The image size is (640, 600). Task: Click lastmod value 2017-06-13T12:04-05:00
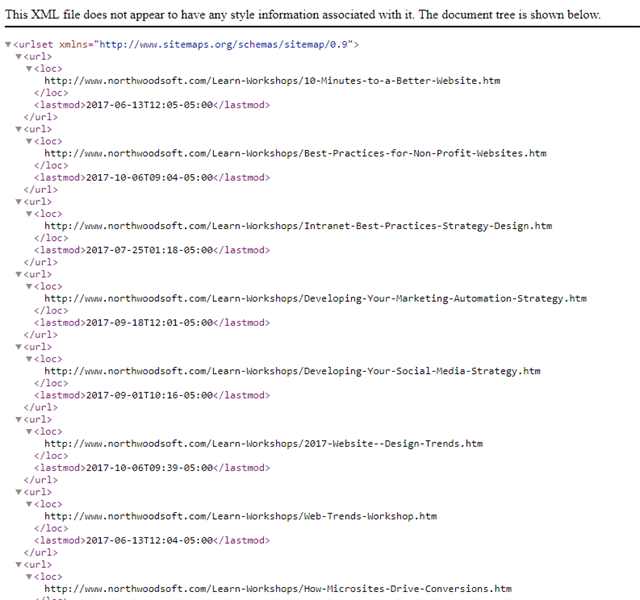click(x=149, y=540)
